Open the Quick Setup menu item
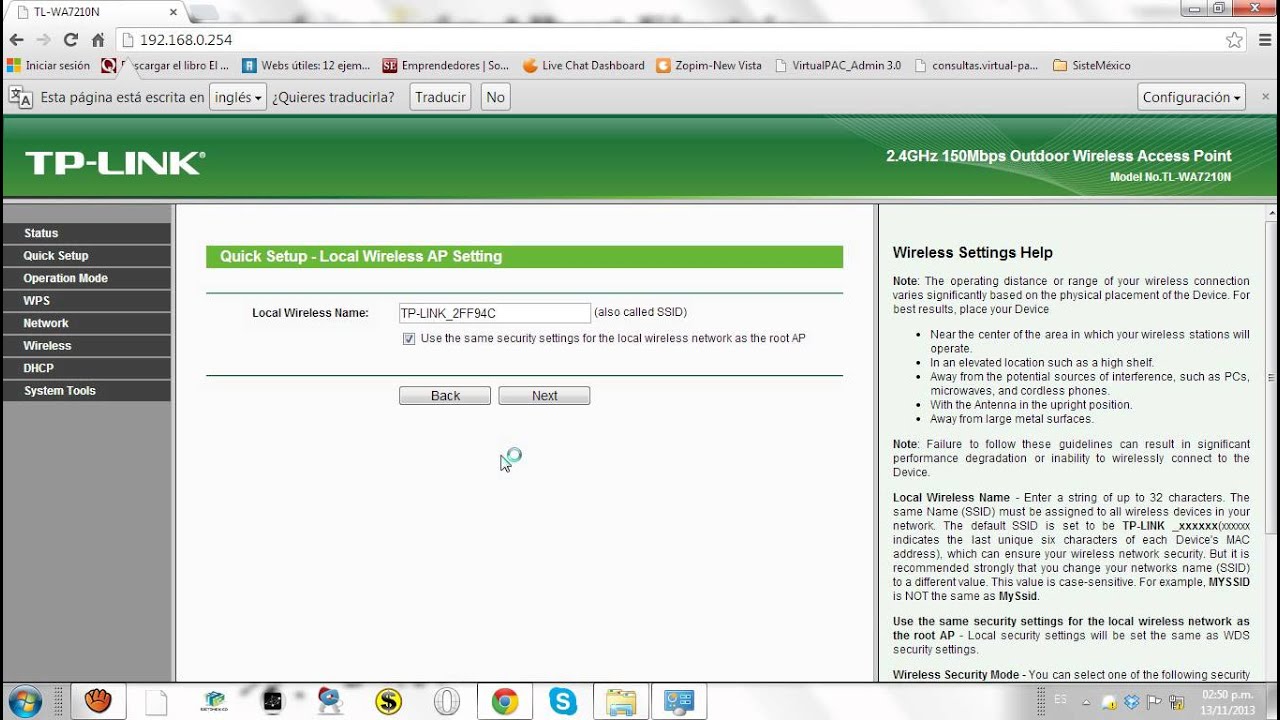The image size is (1280, 720). tap(86, 256)
